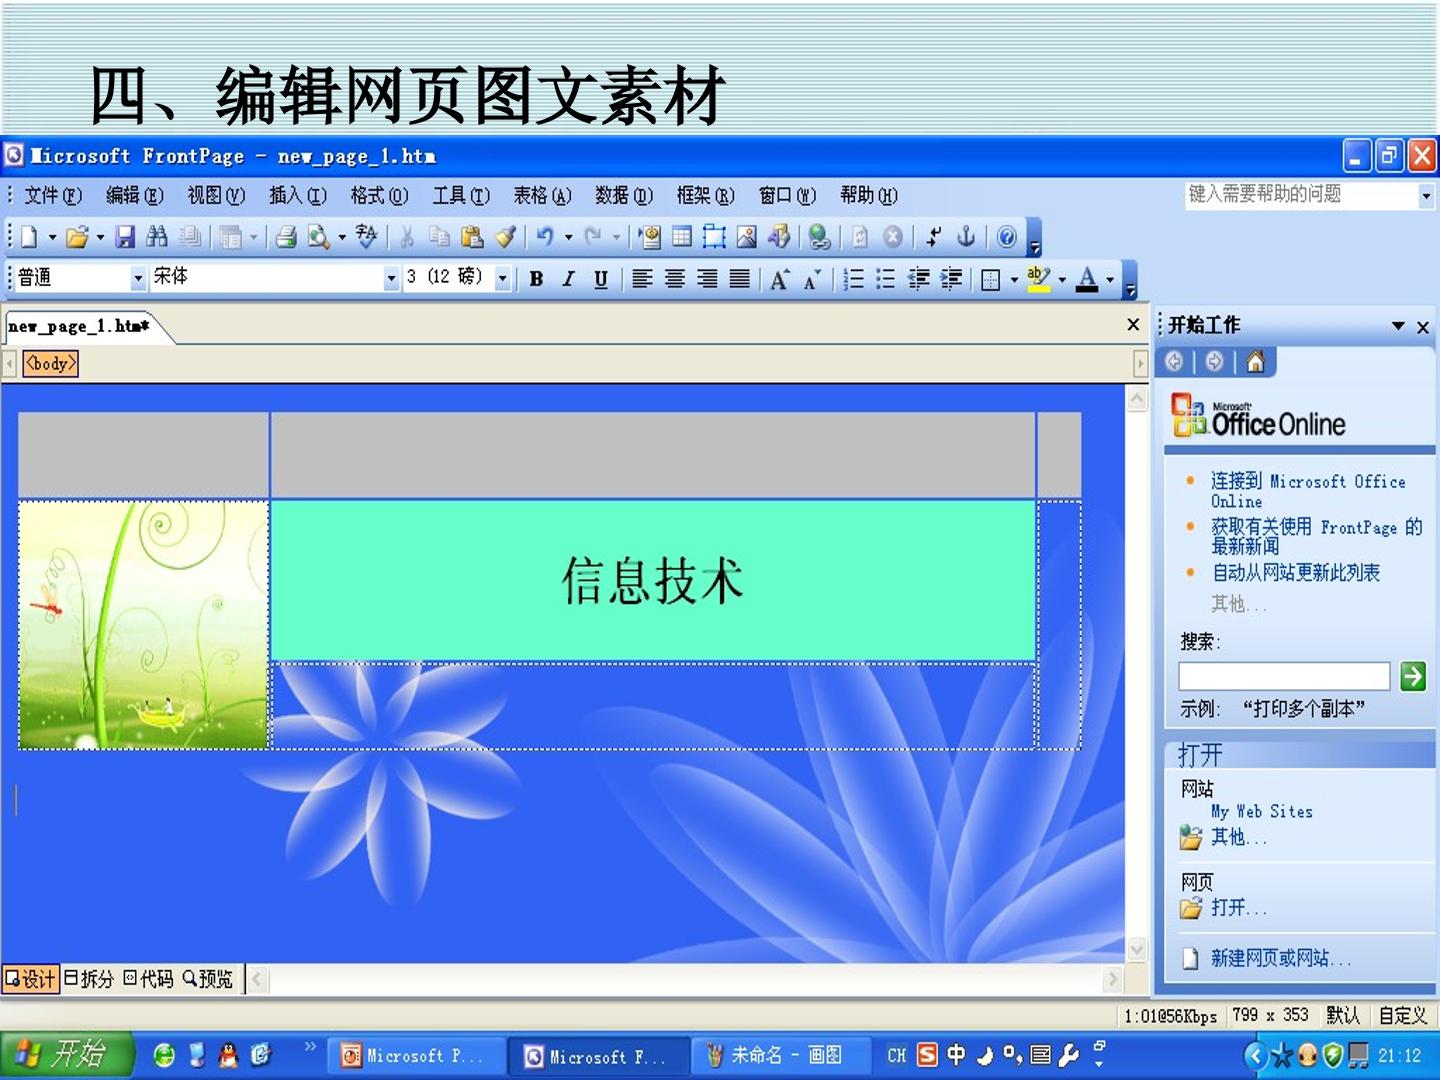Switch to the 代码 view tab

pos(149,979)
